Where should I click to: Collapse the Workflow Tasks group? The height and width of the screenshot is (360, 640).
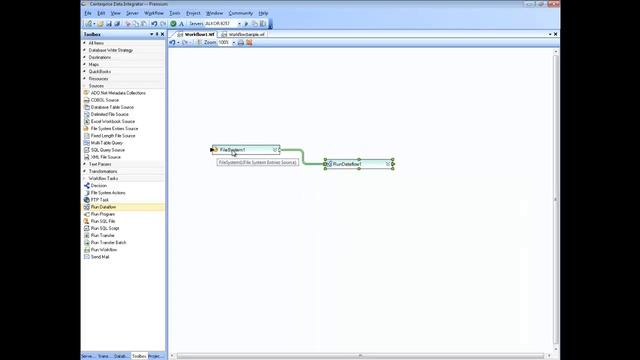[84, 178]
